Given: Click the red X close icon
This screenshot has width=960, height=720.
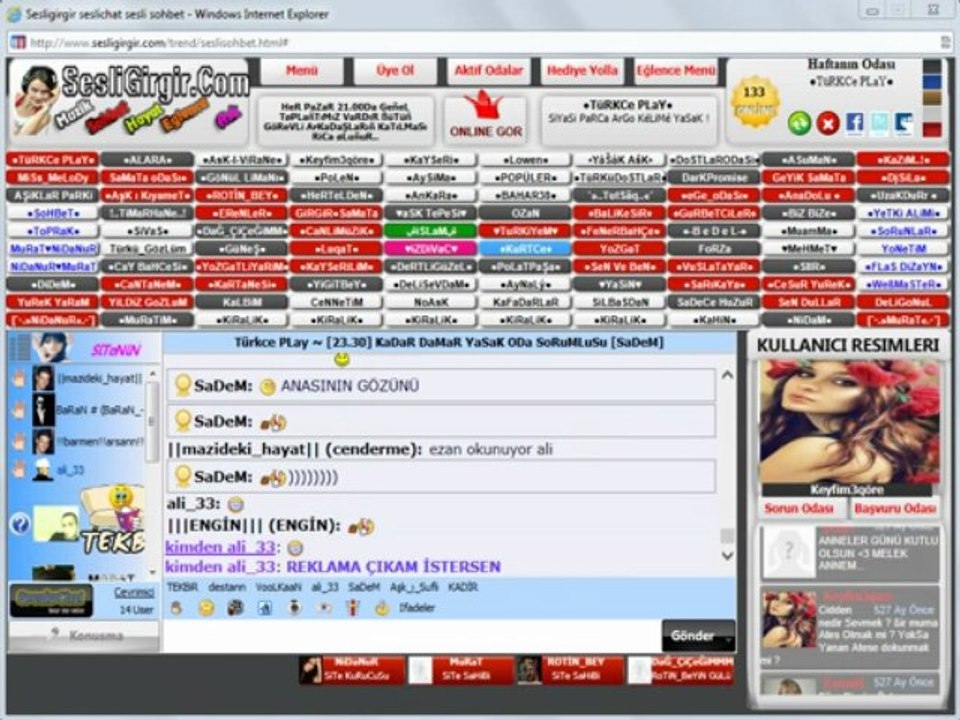Looking at the screenshot, I should (828, 123).
